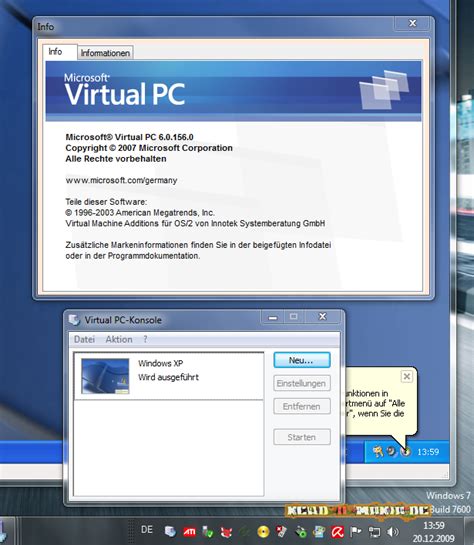This screenshot has height=545, width=474.
Task: Click the 'Wird ausgeführt' status text
Action: tap(169, 377)
